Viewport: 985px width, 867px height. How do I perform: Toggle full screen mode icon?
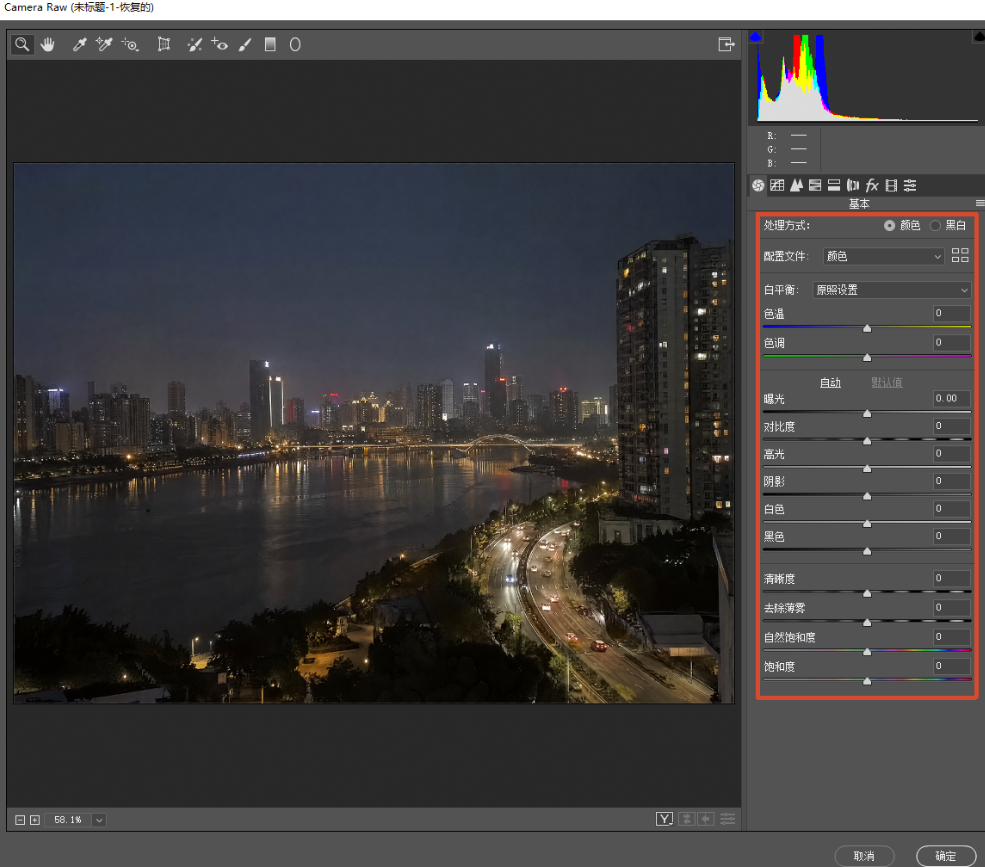pyautogui.click(x=726, y=45)
